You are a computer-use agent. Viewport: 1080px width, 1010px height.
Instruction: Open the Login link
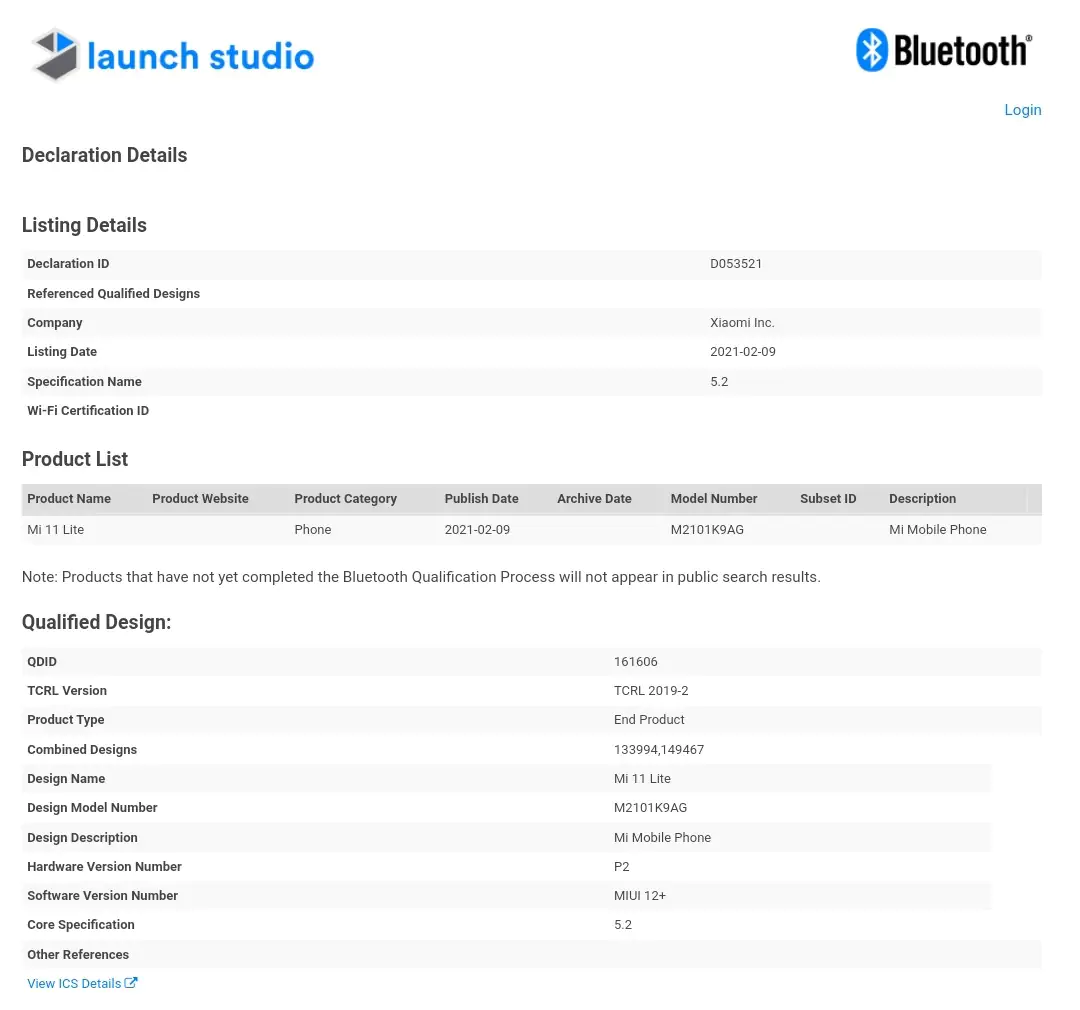point(1022,110)
